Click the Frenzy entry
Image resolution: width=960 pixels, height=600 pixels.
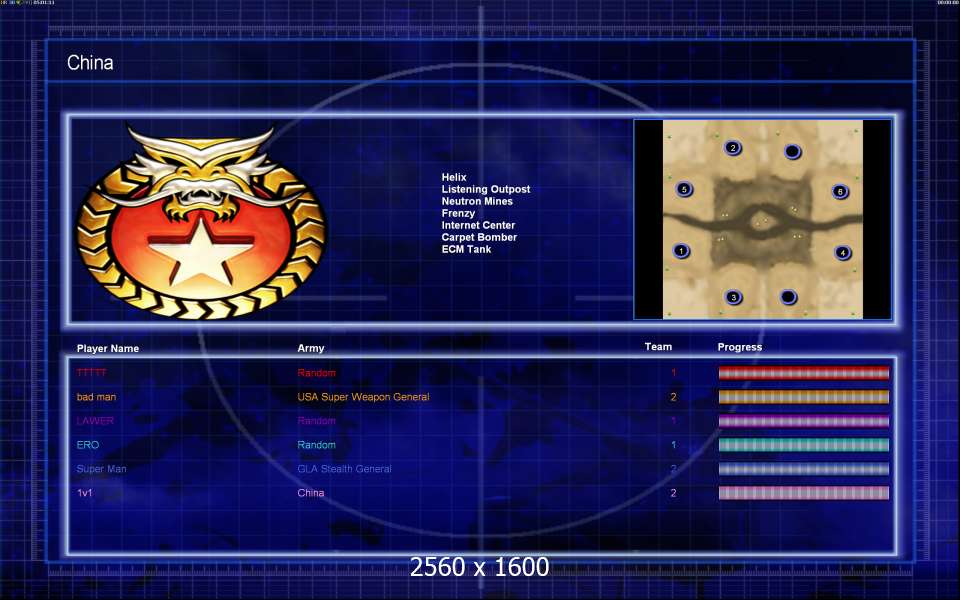(458, 213)
